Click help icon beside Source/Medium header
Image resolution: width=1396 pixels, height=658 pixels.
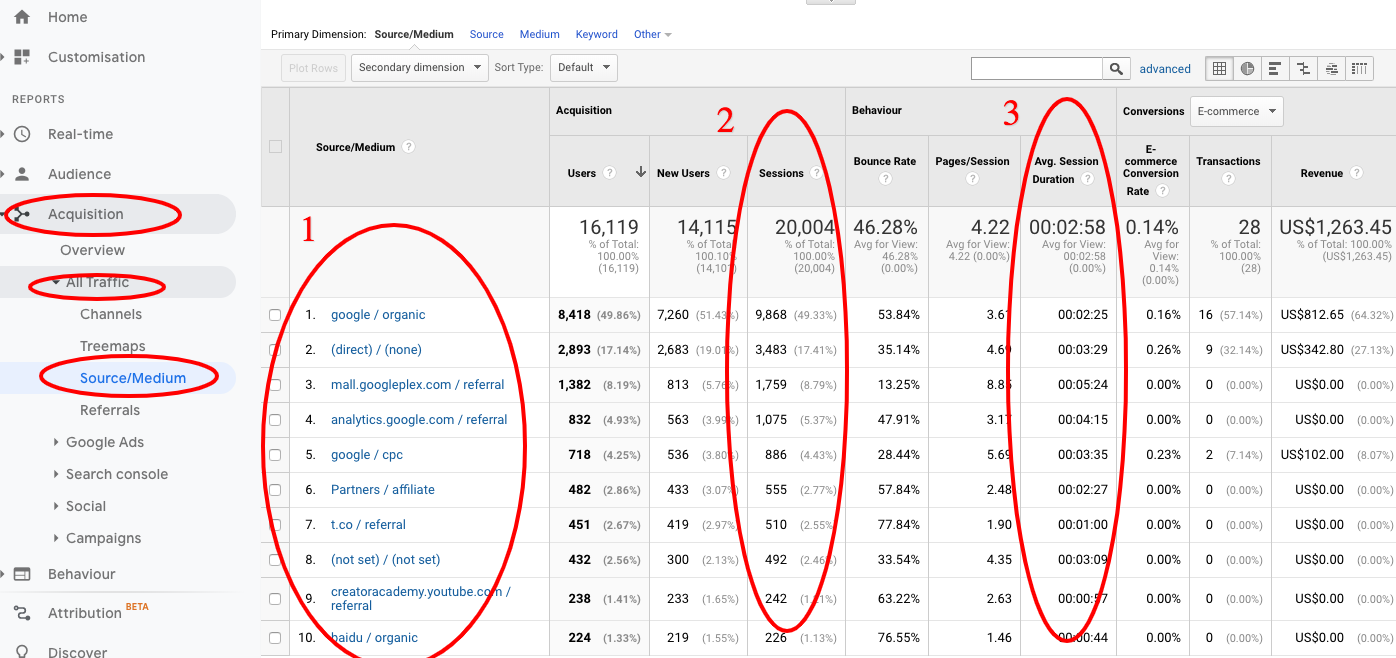click(x=408, y=147)
